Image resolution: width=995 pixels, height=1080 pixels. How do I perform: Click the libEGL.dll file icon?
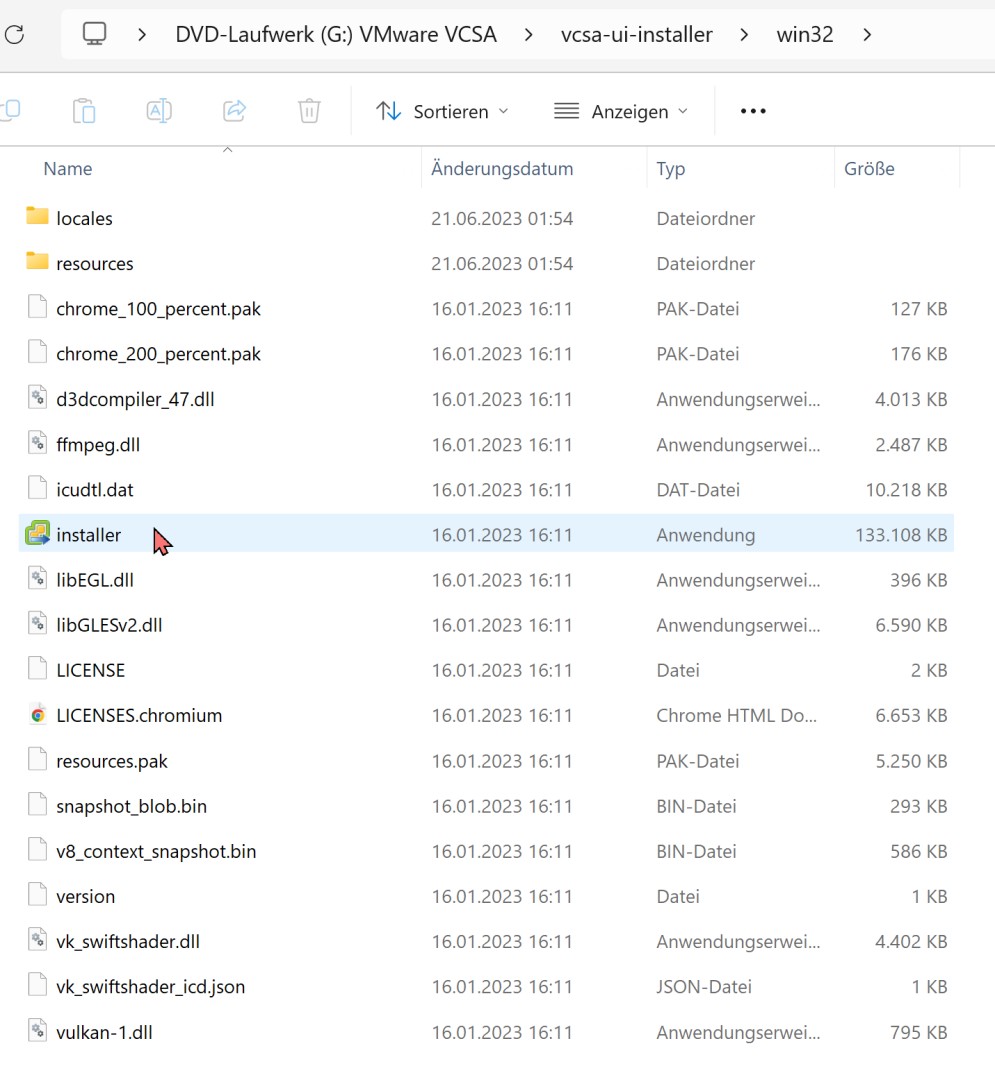38,579
